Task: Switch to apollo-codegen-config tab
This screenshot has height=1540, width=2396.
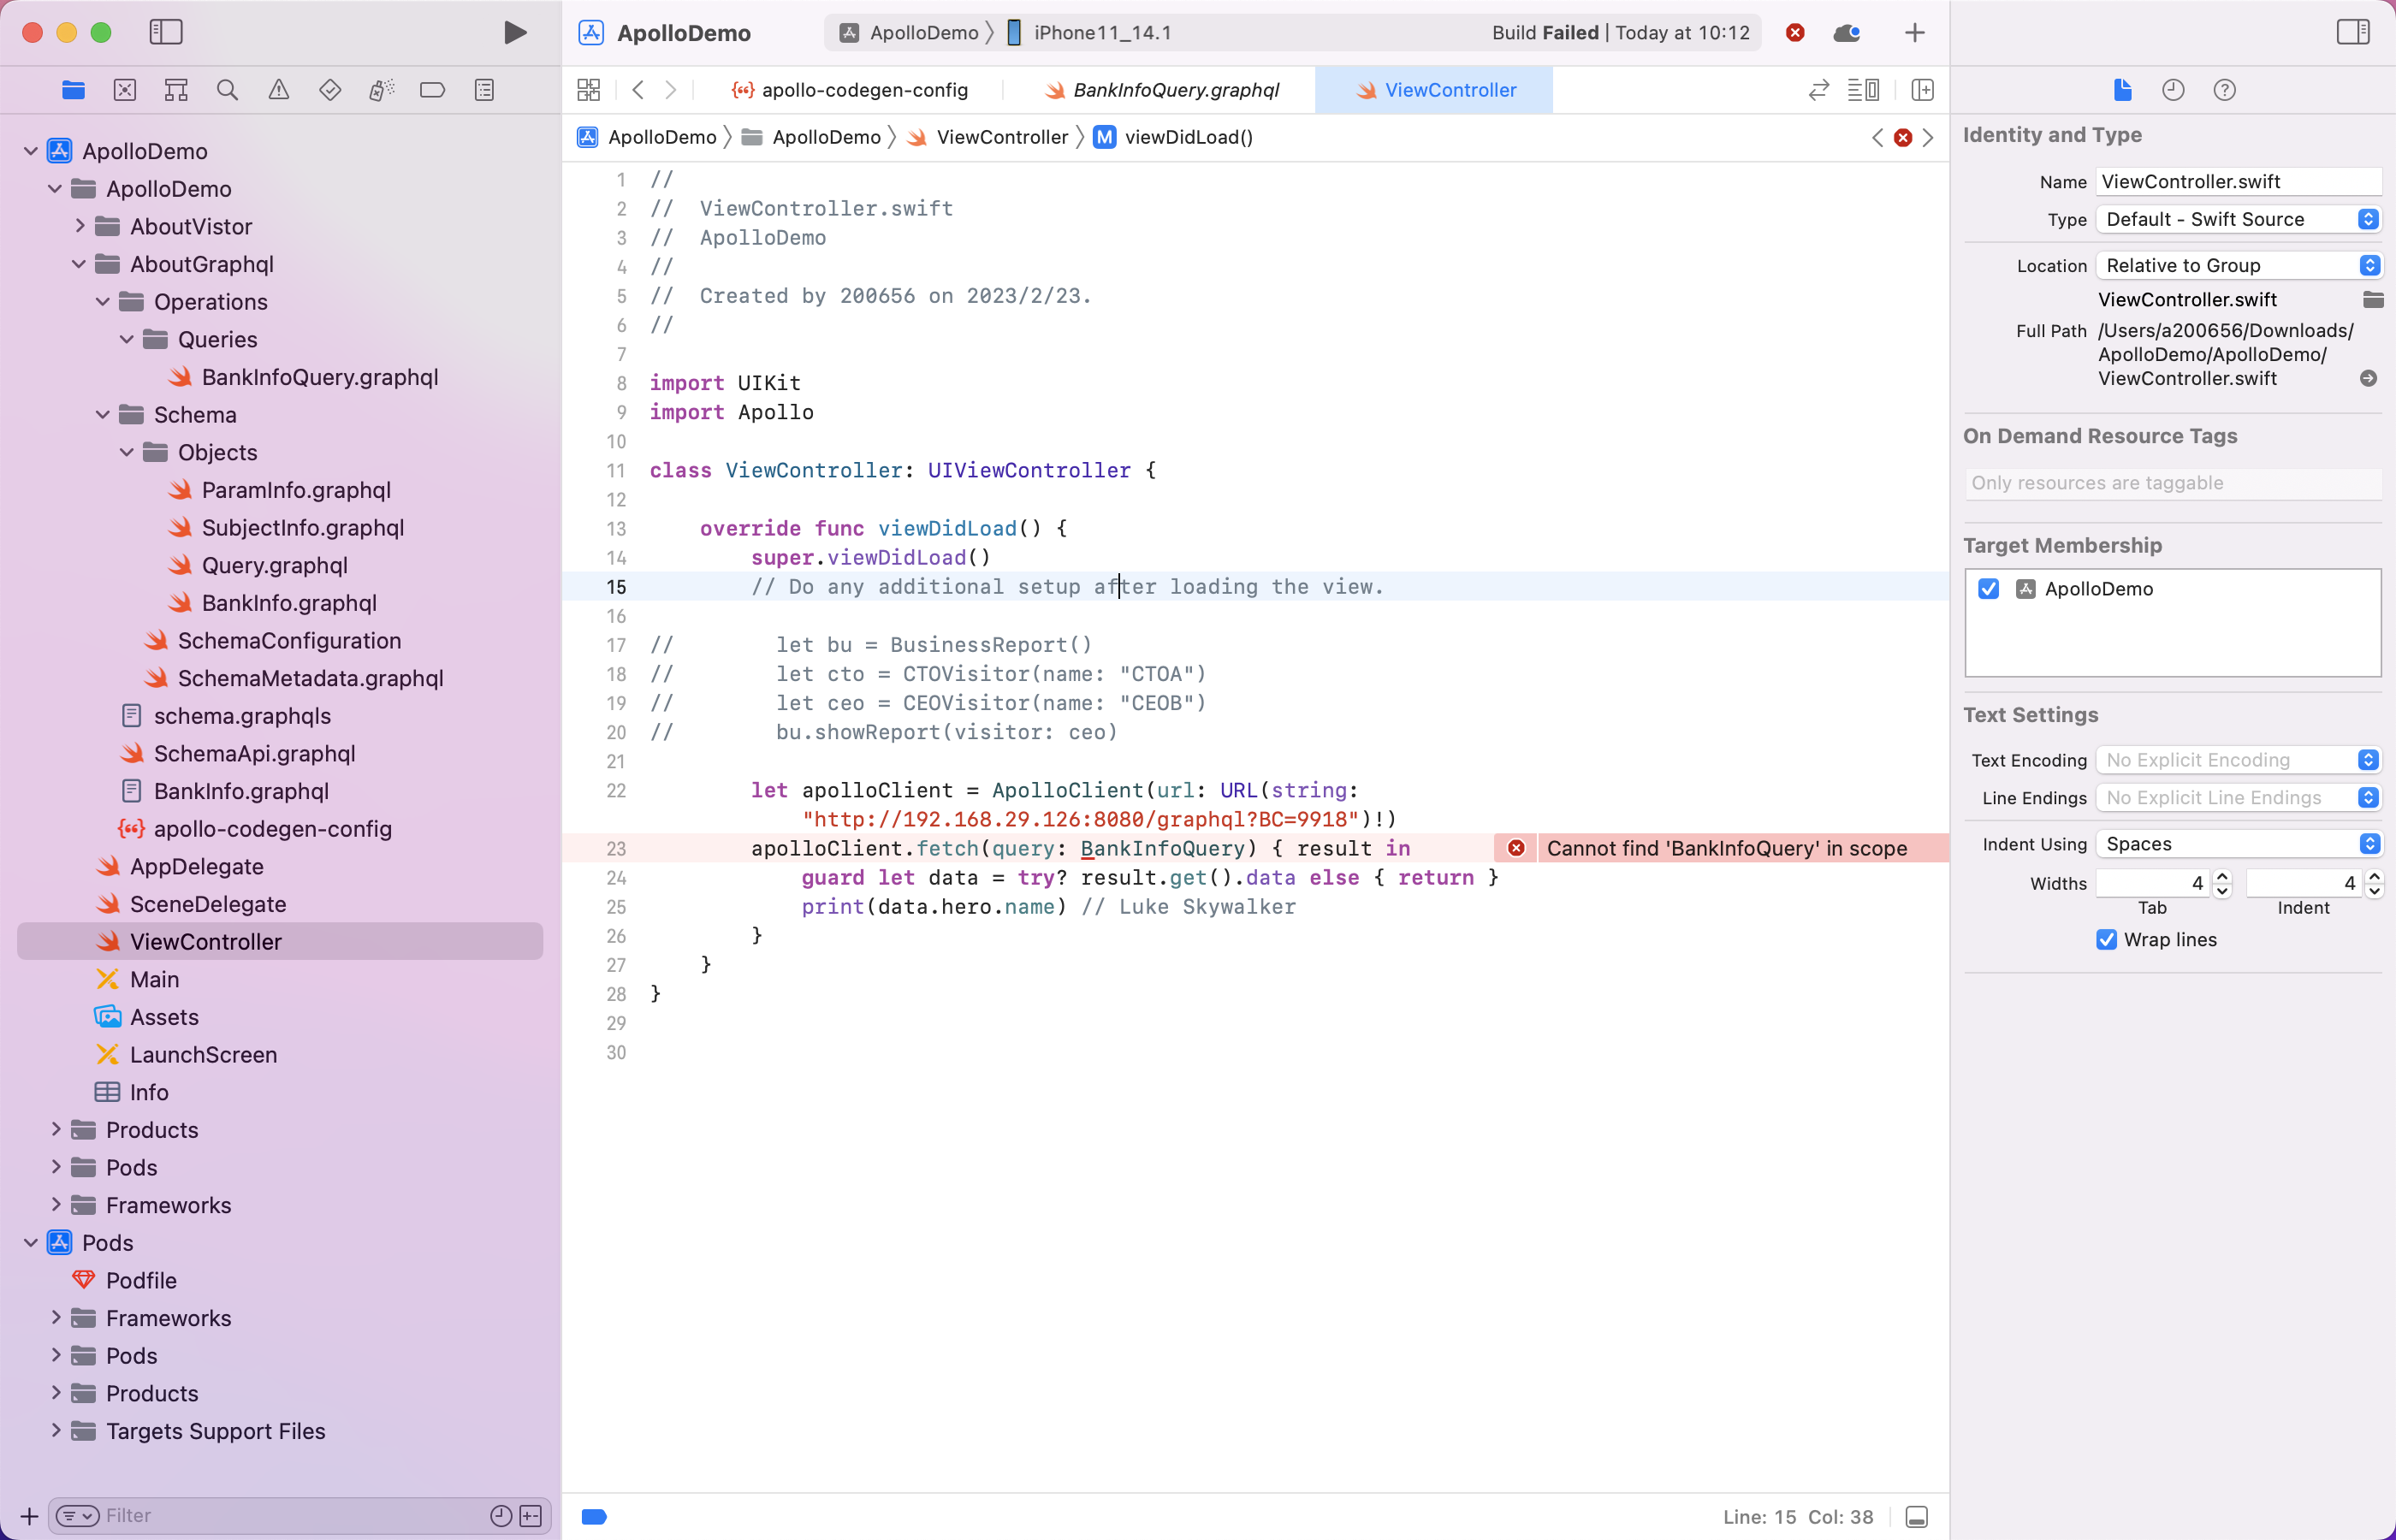Action: click(x=850, y=90)
